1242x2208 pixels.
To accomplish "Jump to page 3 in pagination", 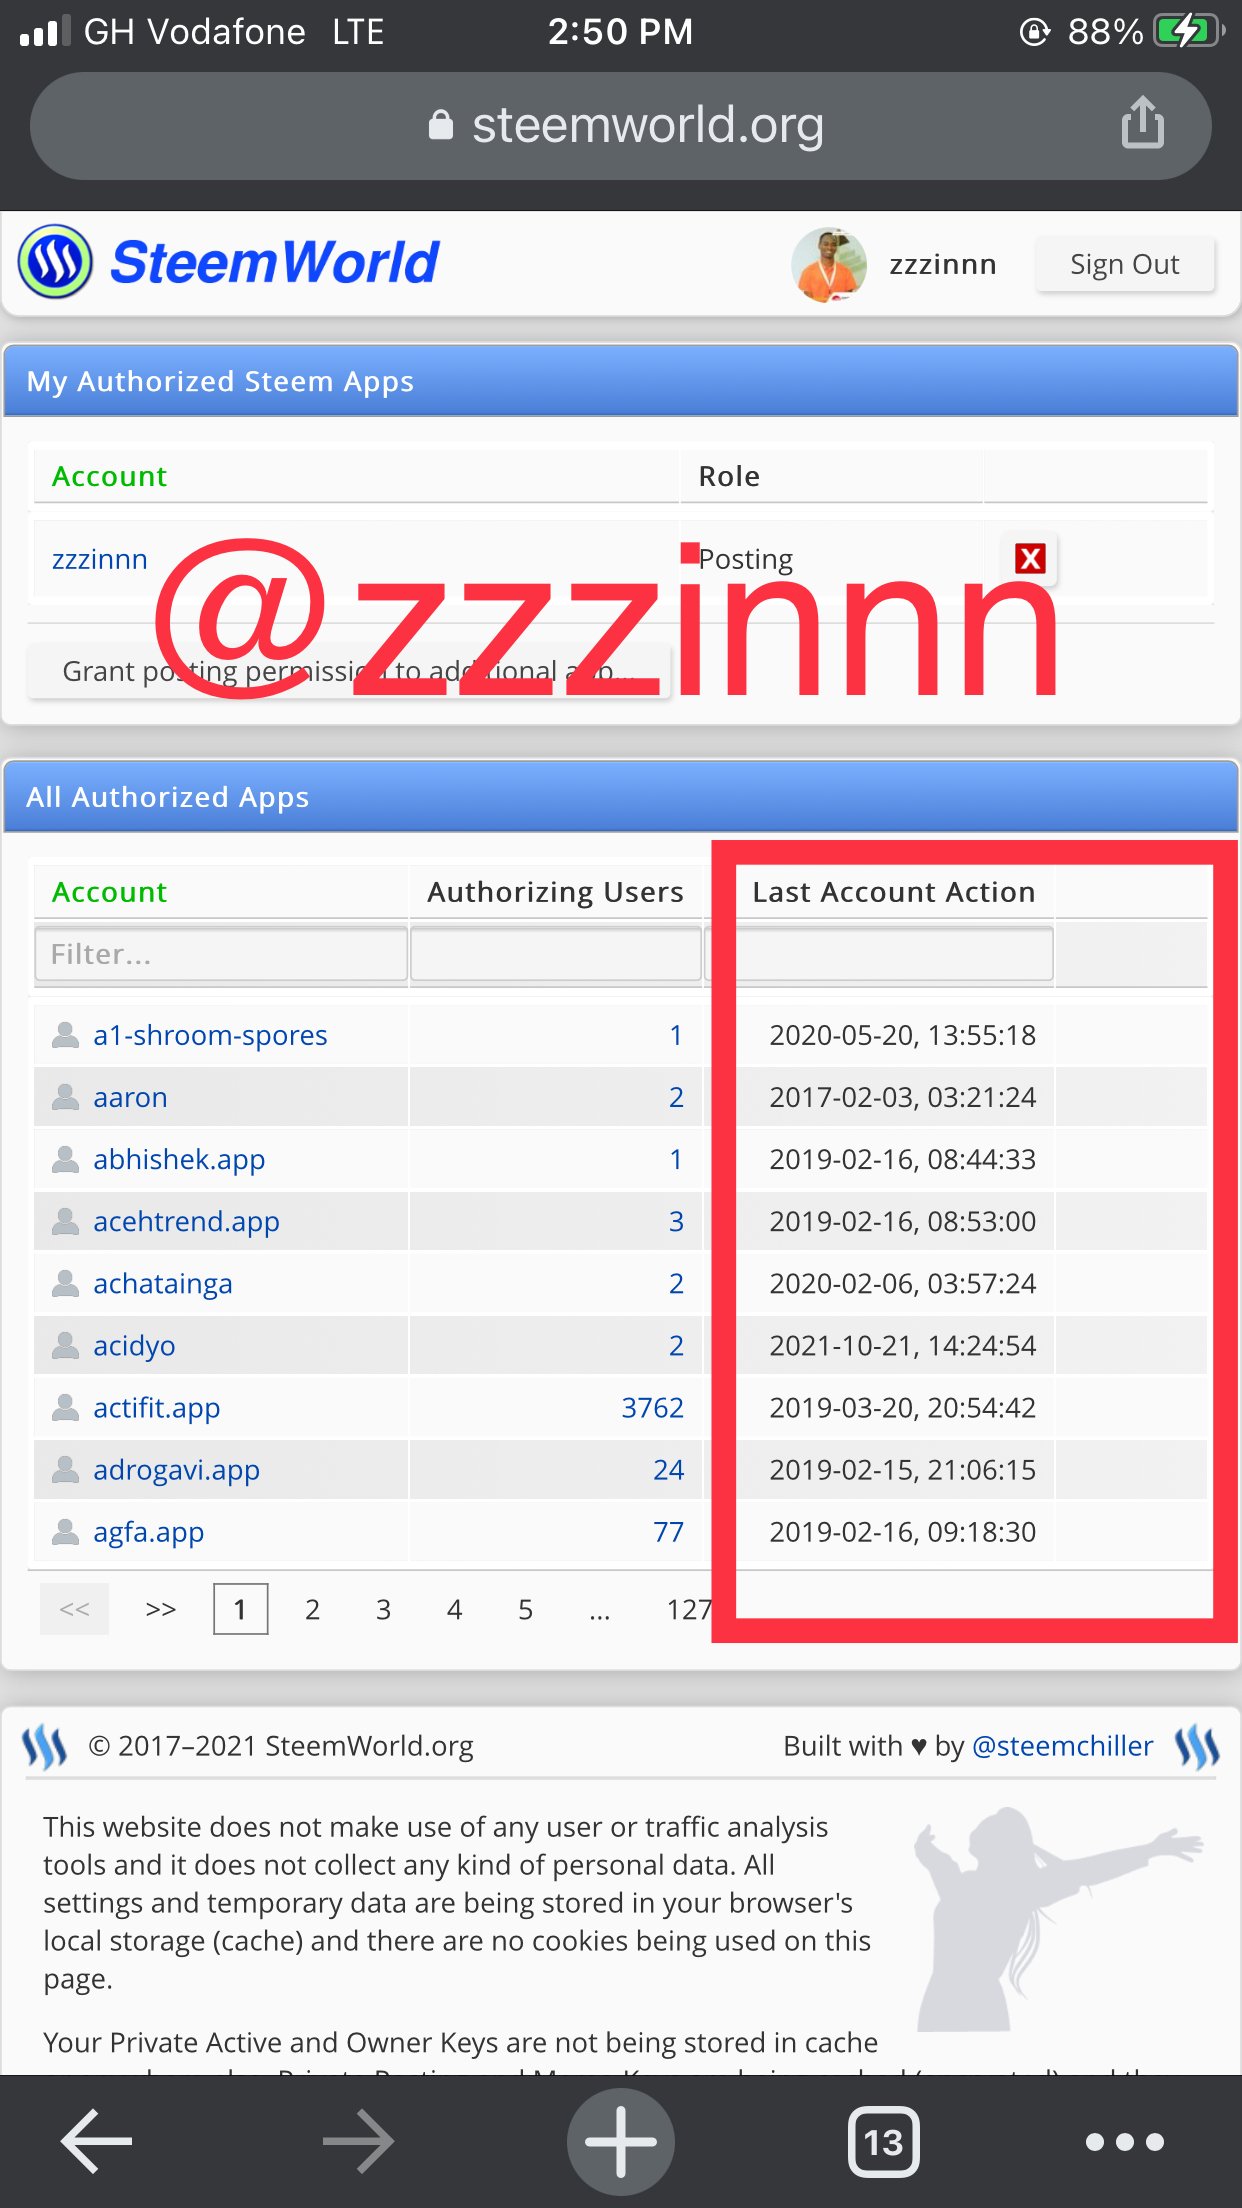I will coord(383,1609).
